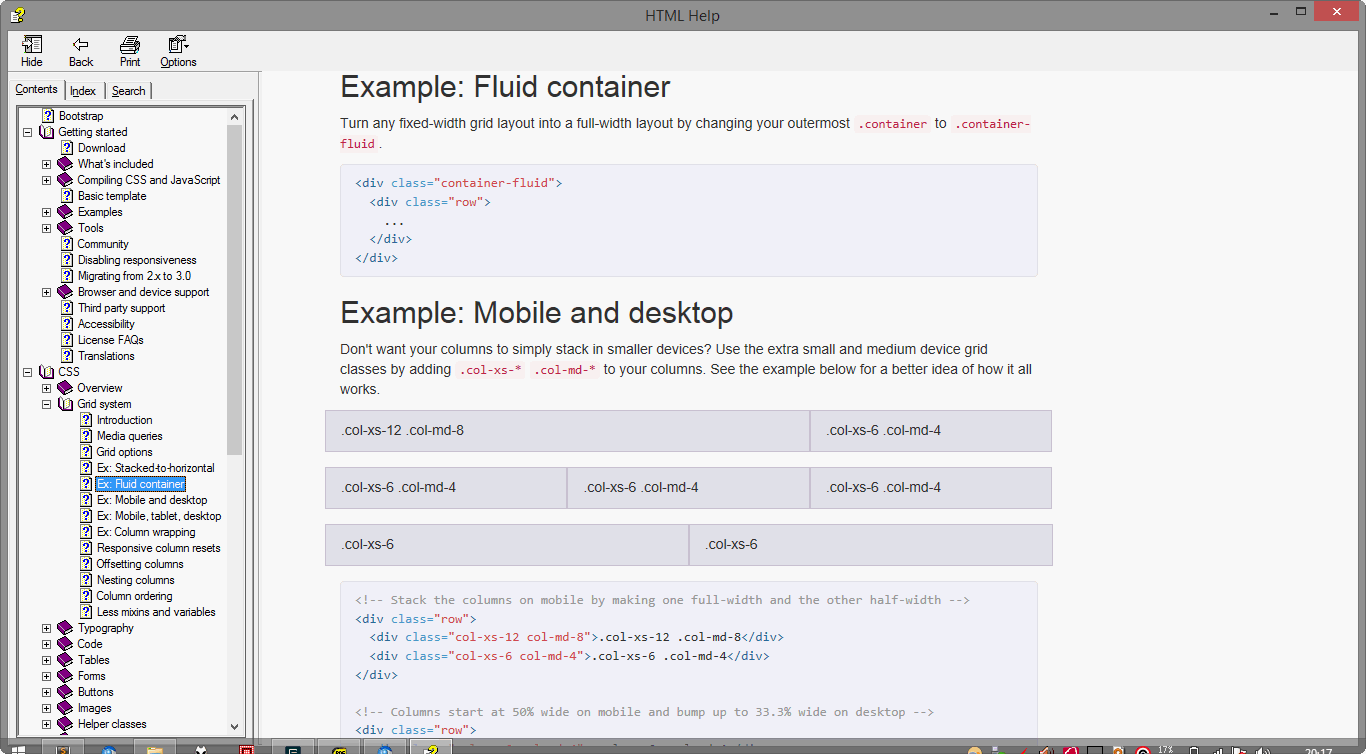Expand the What's included node
This screenshot has width=1366, height=754.
point(46,164)
